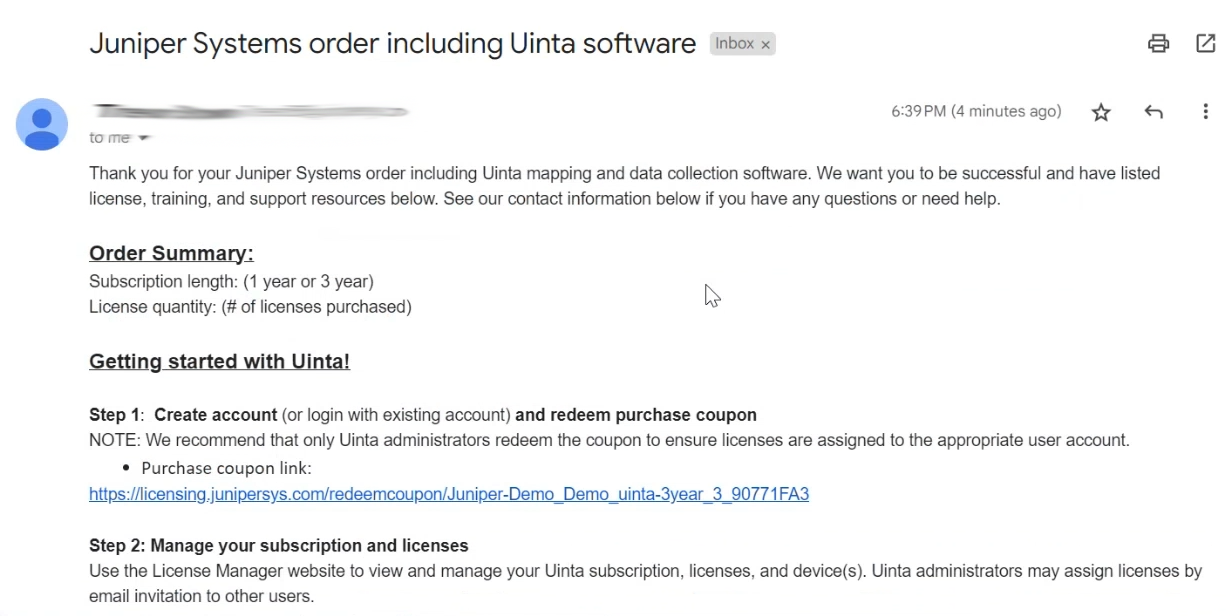The image size is (1226, 616).
Task: Click the email subject title
Action: 392,44
